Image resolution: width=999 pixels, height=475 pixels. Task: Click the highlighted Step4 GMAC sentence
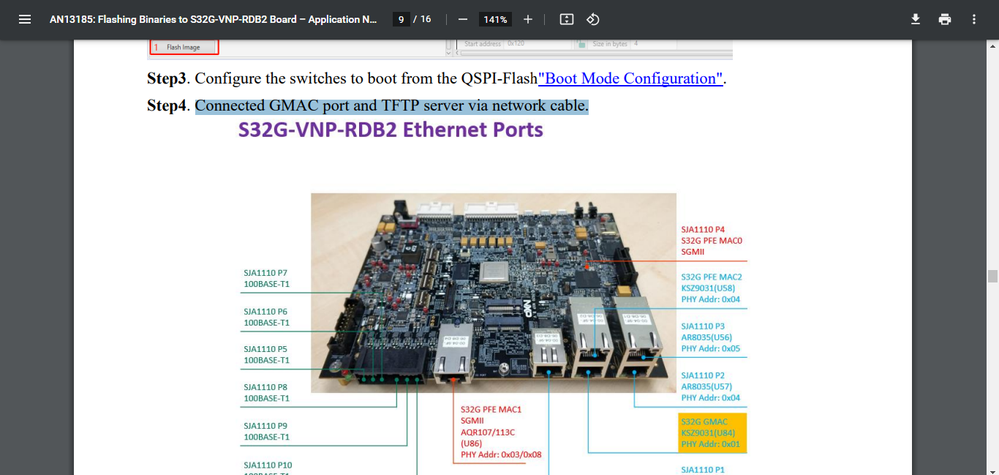click(x=392, y=106)
